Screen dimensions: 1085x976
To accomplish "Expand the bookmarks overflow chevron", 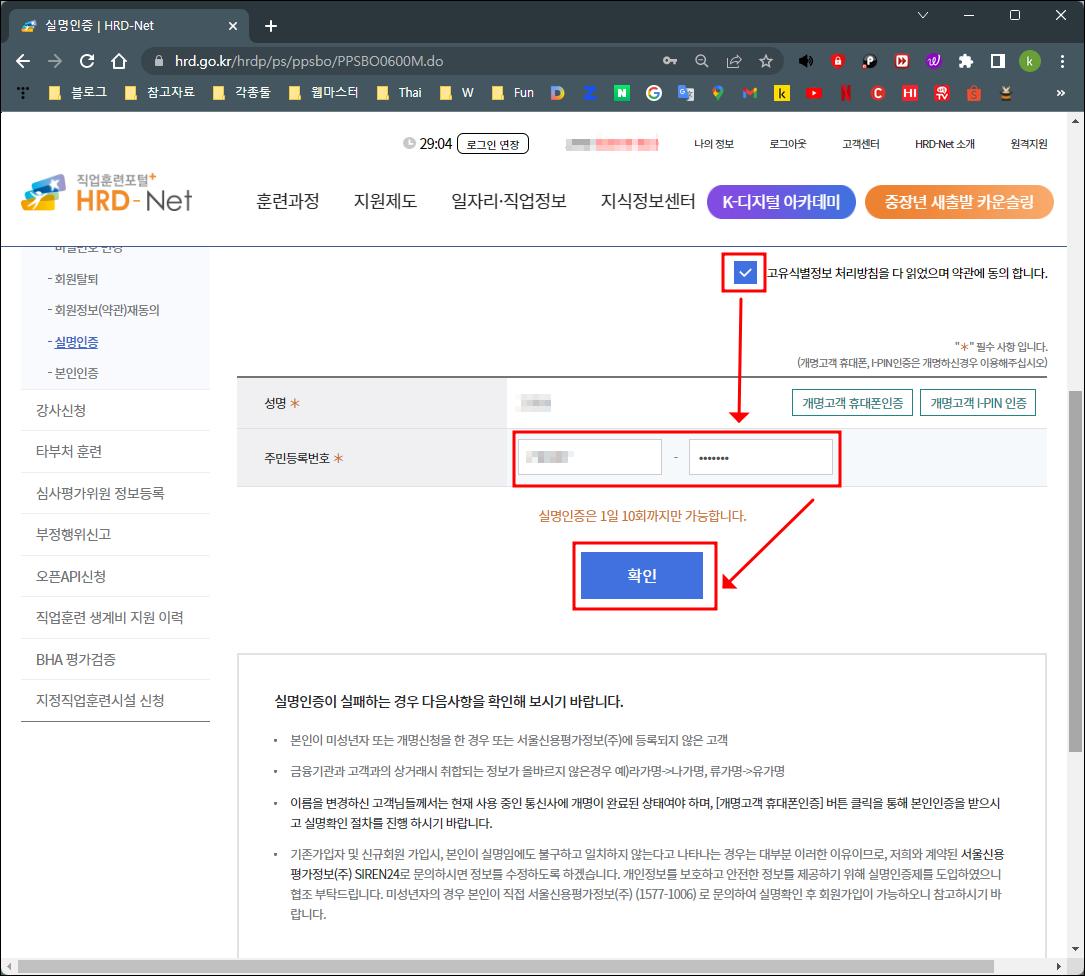I will [1062, 94].
